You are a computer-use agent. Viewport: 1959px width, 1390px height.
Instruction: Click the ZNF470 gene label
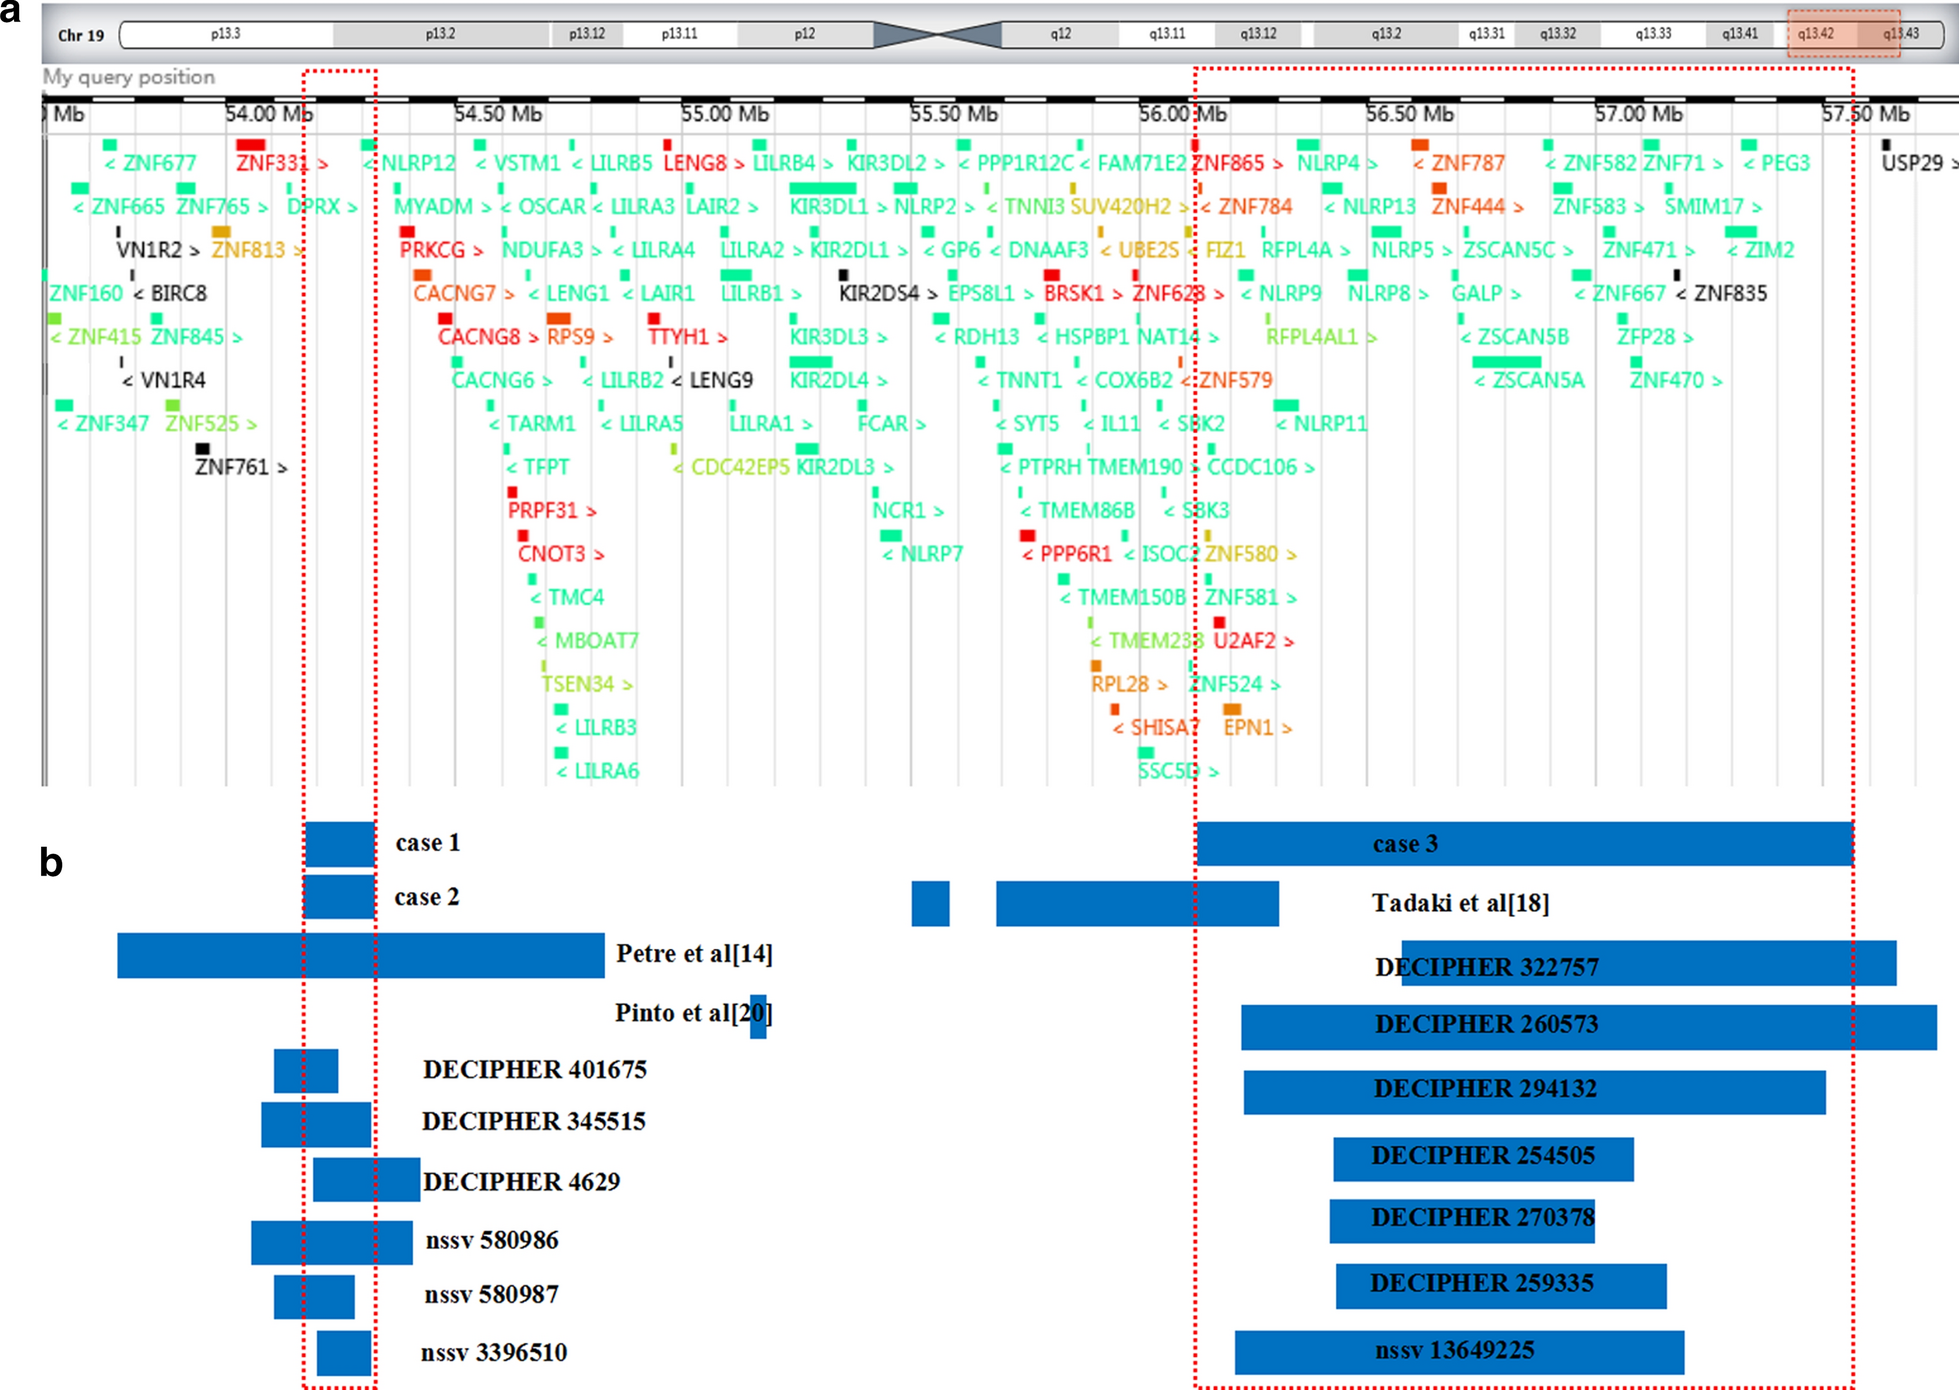tap(1666, 380)
